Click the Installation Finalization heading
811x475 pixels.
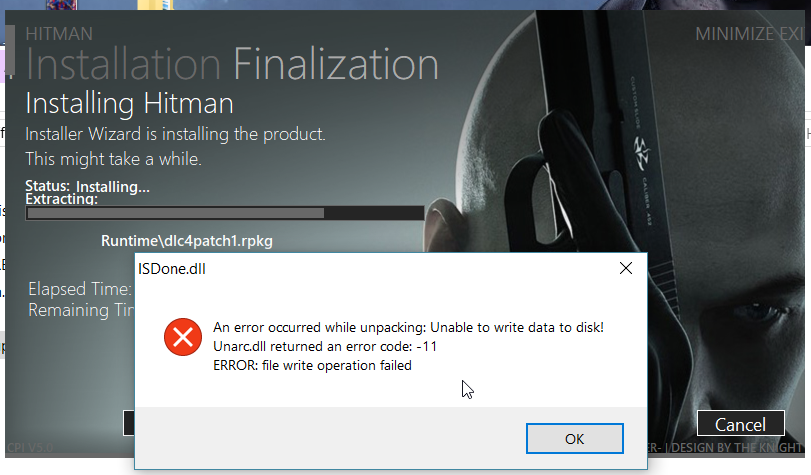point(232,65)
